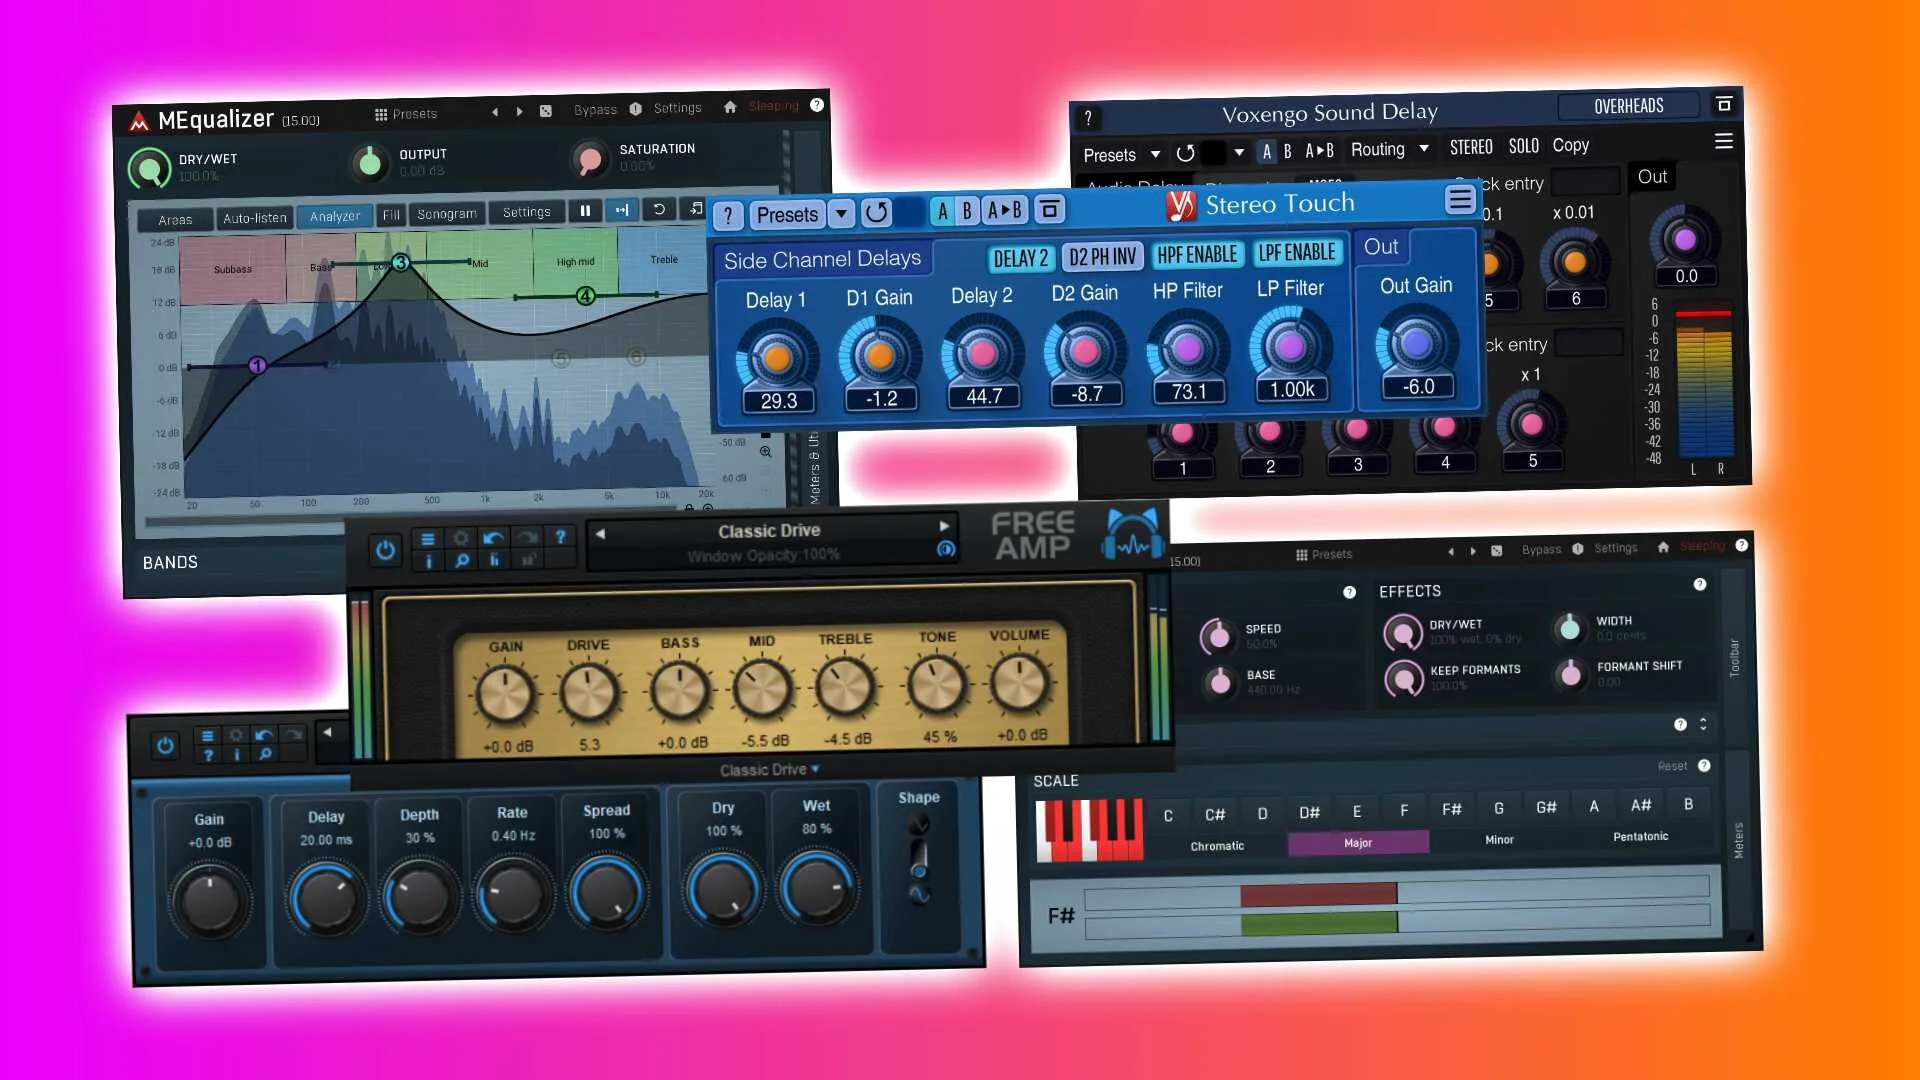Expand the Classic Drive dropdown below the amp
The height and width of the screenshot is (1080, 1920).
pos(769,769)
